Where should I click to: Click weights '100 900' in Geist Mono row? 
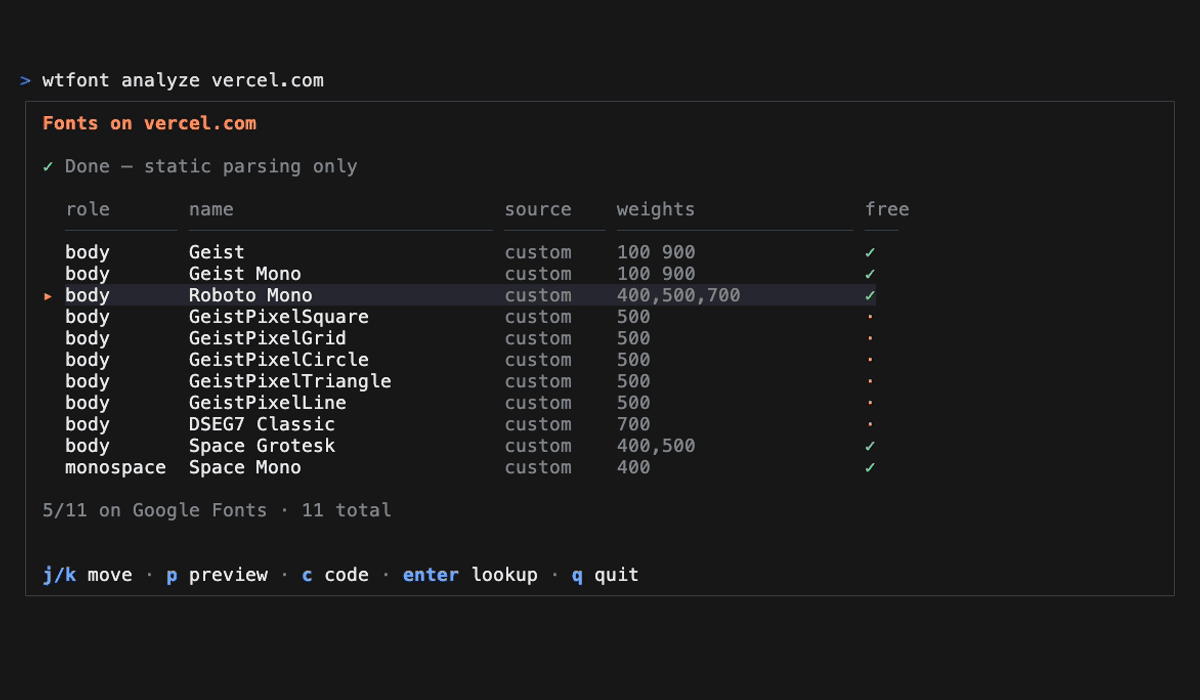(656, 274)
